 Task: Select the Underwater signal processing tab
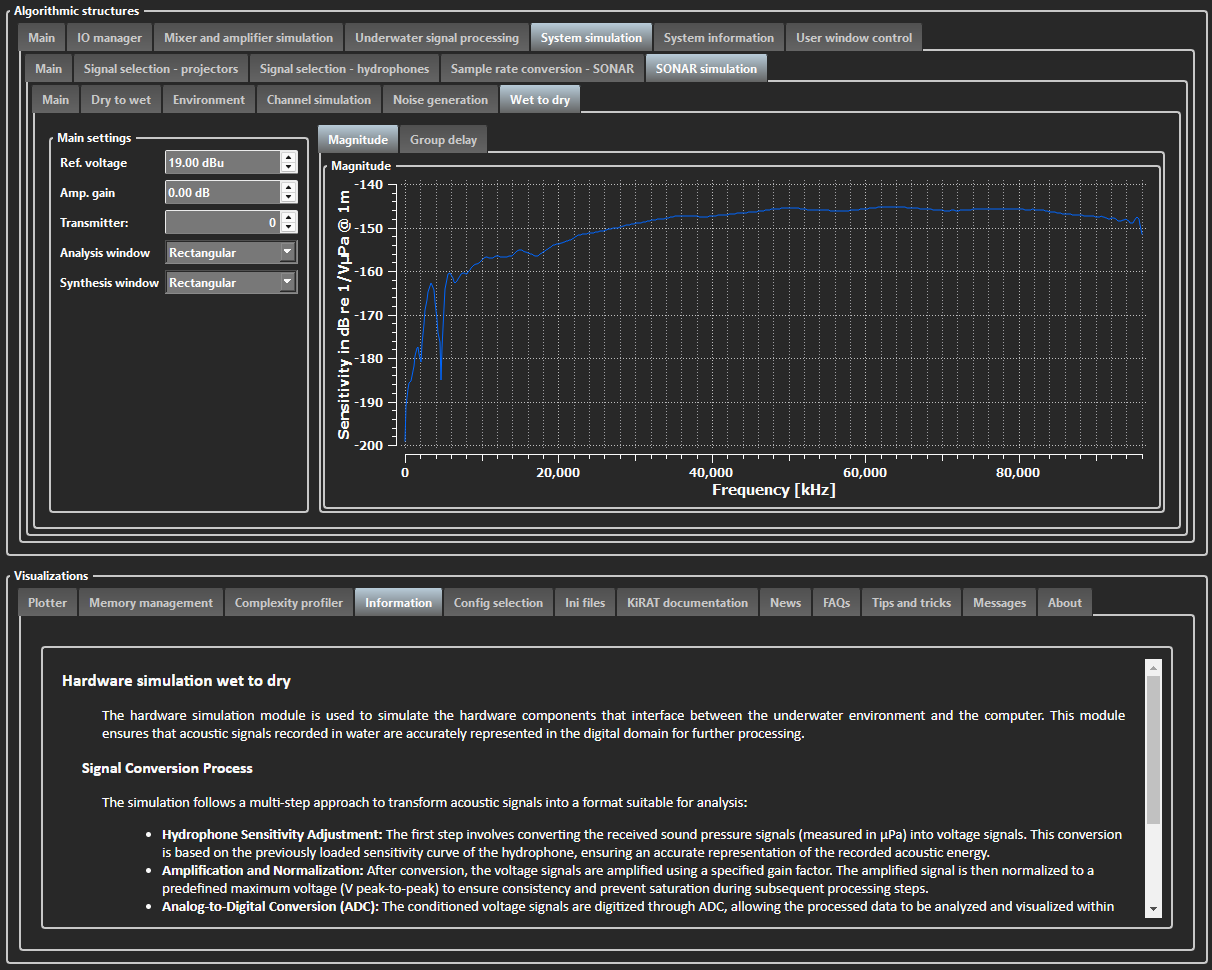tap(437, 38)
